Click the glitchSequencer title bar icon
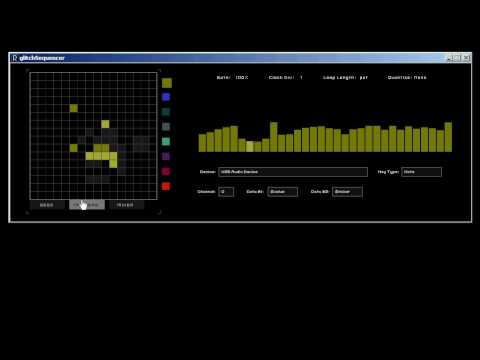This screenshot has width=480, height=360. pos(15,58)
